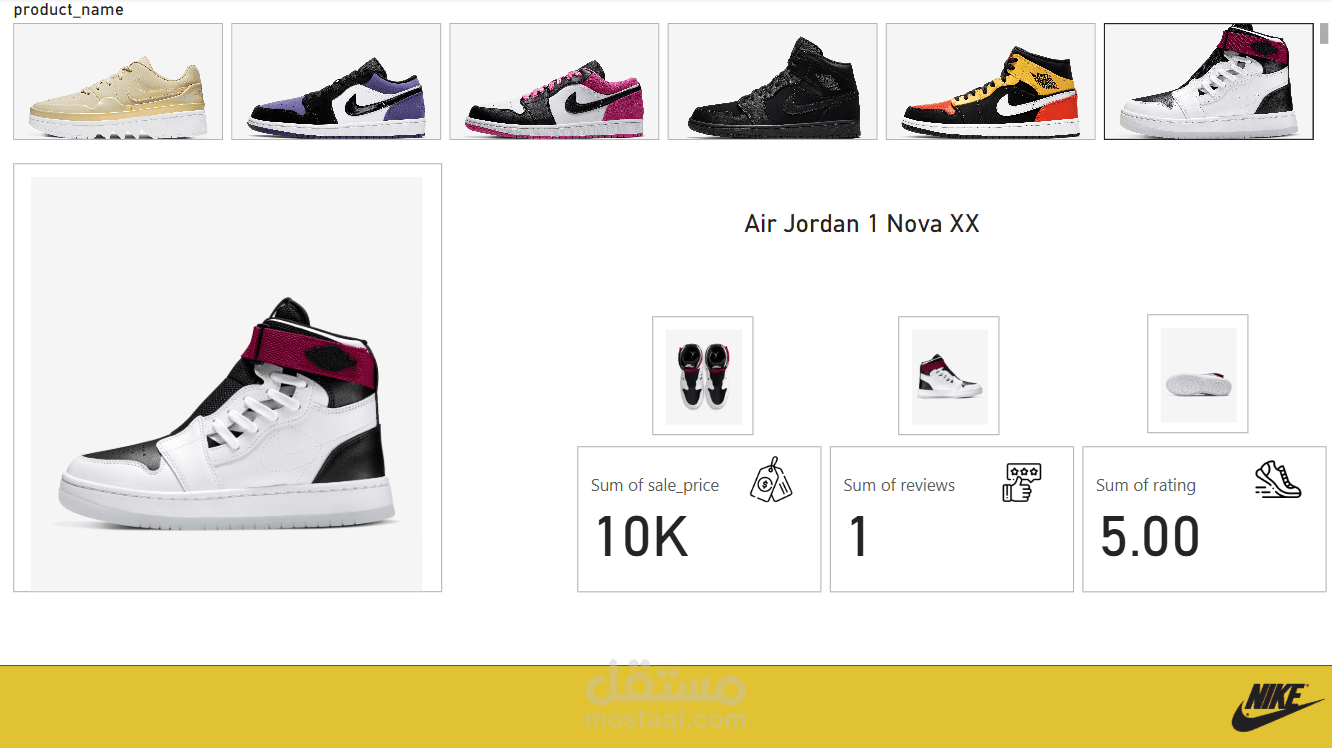Screen dimensions: 1332x748
Task: Select the purple and black low sneaker
Action: click(x=336, y=81)
